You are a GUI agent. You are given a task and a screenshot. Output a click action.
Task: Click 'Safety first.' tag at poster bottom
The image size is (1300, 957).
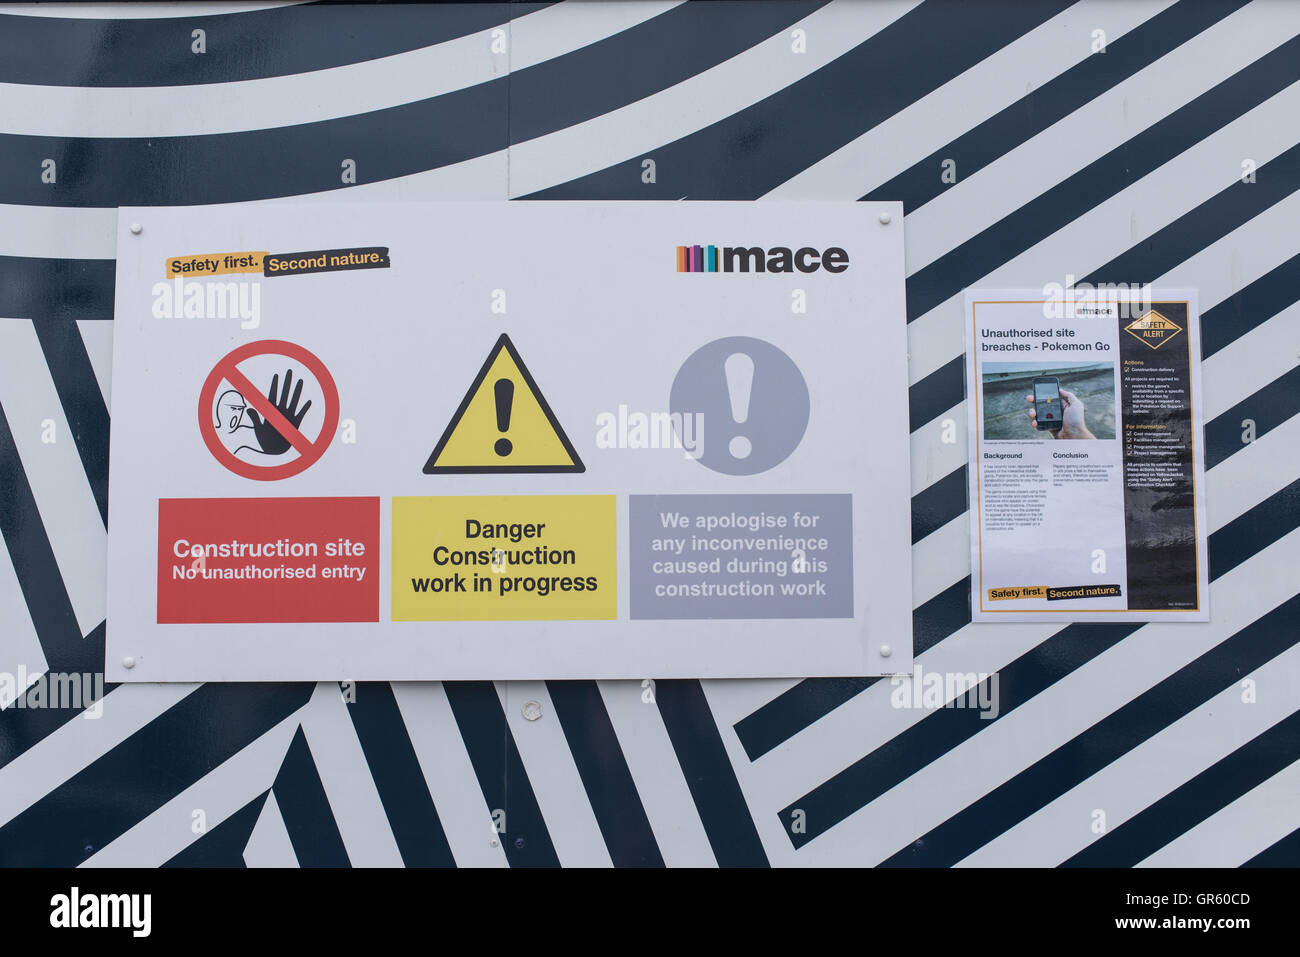point(1018,593)
